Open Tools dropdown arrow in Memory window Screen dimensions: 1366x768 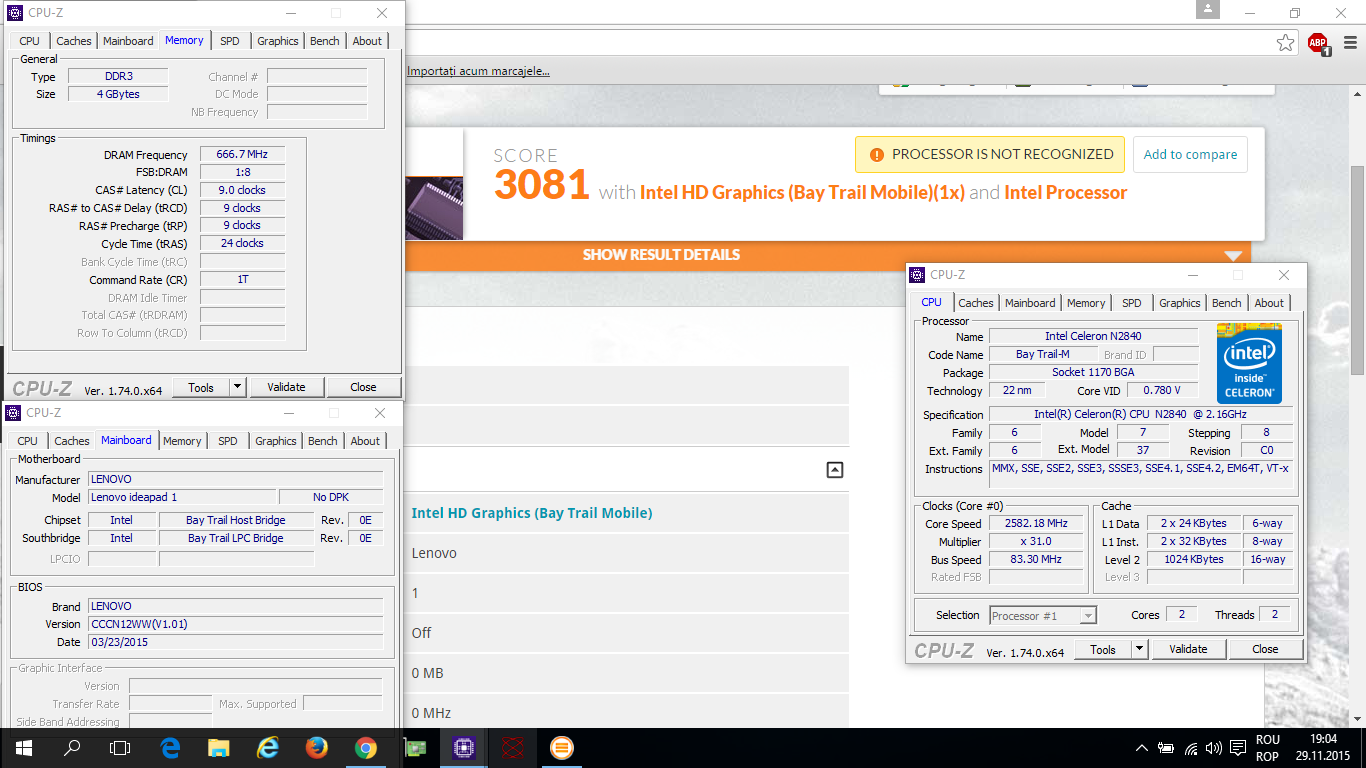[x=237, y=387]
